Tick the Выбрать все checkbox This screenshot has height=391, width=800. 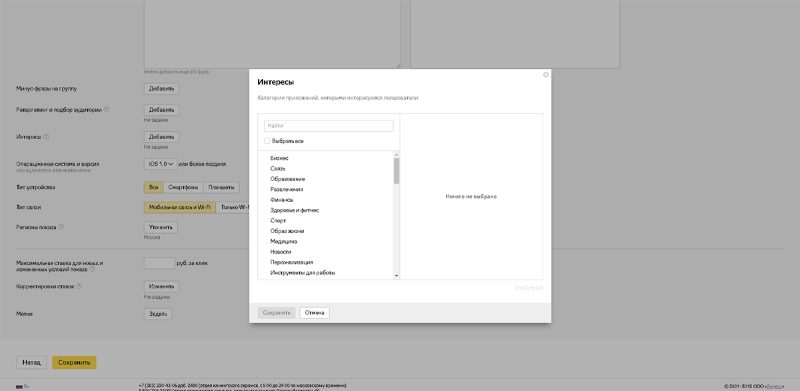pos(267,141)
